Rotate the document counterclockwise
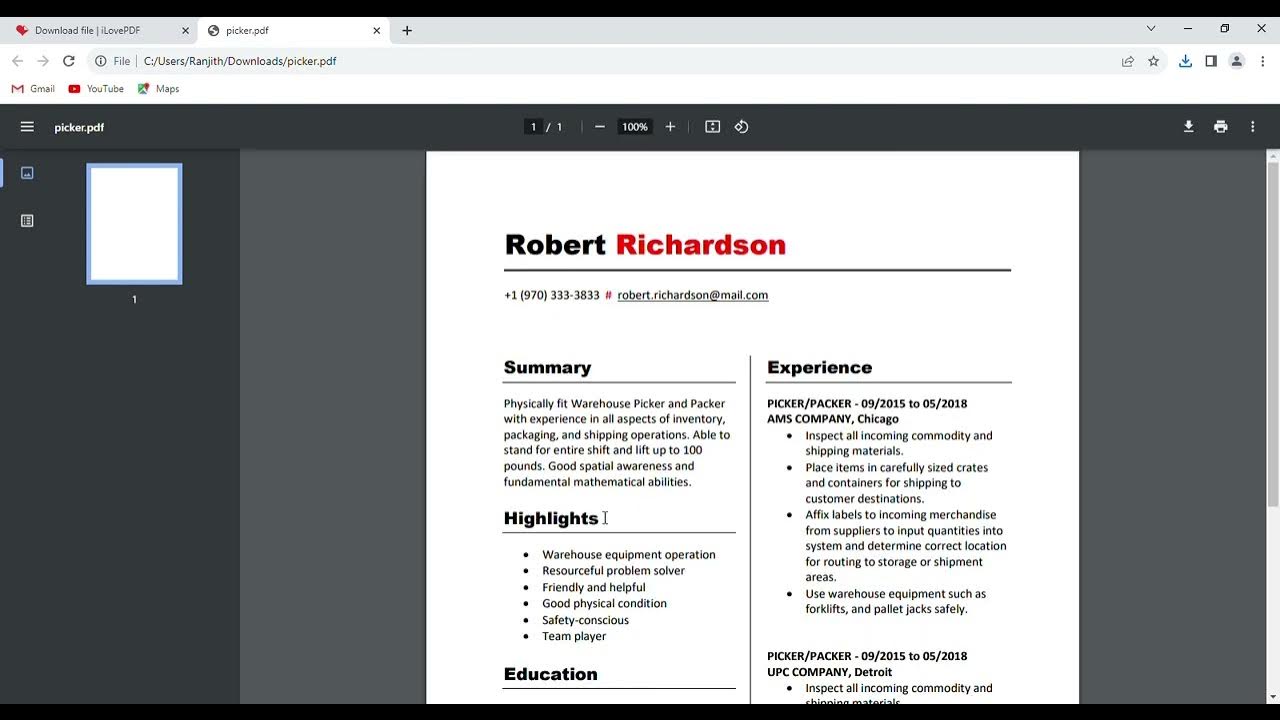1280x720 pixels. tap(741, 127)
